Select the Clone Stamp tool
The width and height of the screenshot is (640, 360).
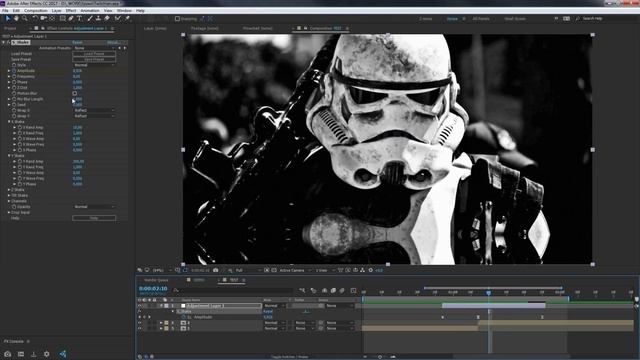(98, 18)
